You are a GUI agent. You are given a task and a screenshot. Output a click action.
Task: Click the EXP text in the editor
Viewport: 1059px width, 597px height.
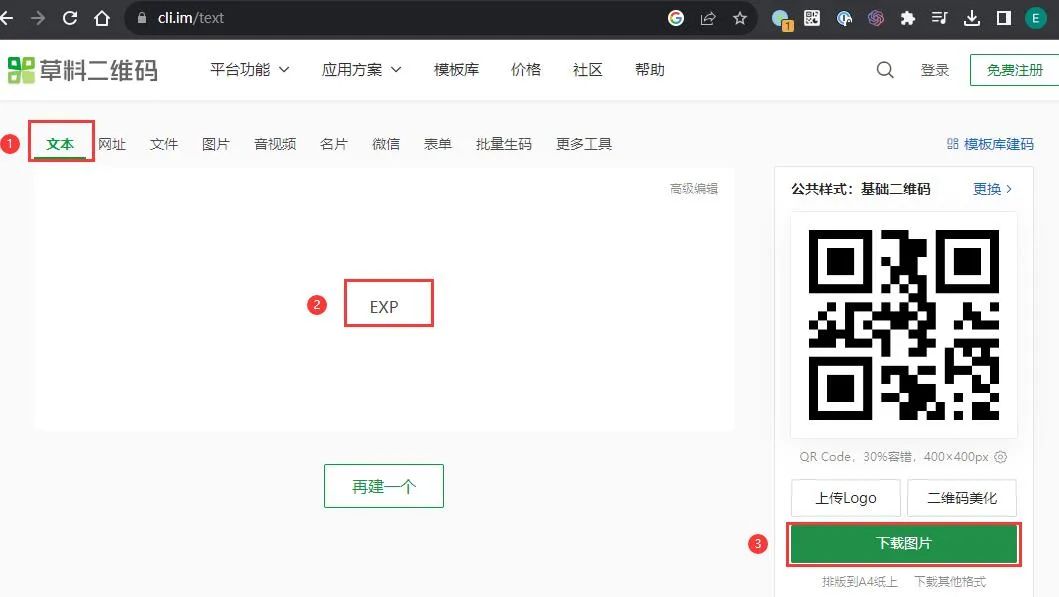(384, 307)
